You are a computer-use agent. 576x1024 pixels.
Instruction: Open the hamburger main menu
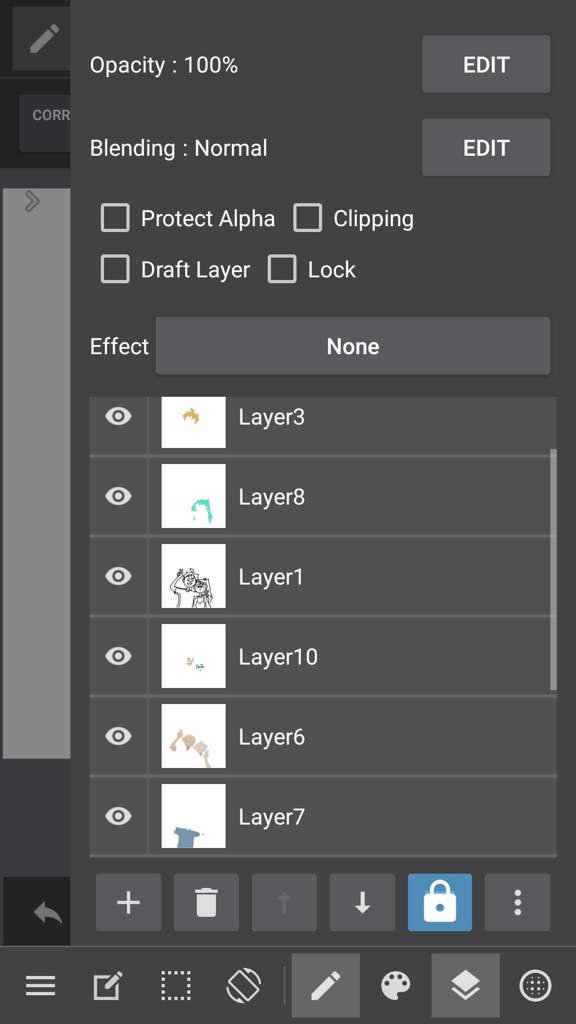pos(40,985)
